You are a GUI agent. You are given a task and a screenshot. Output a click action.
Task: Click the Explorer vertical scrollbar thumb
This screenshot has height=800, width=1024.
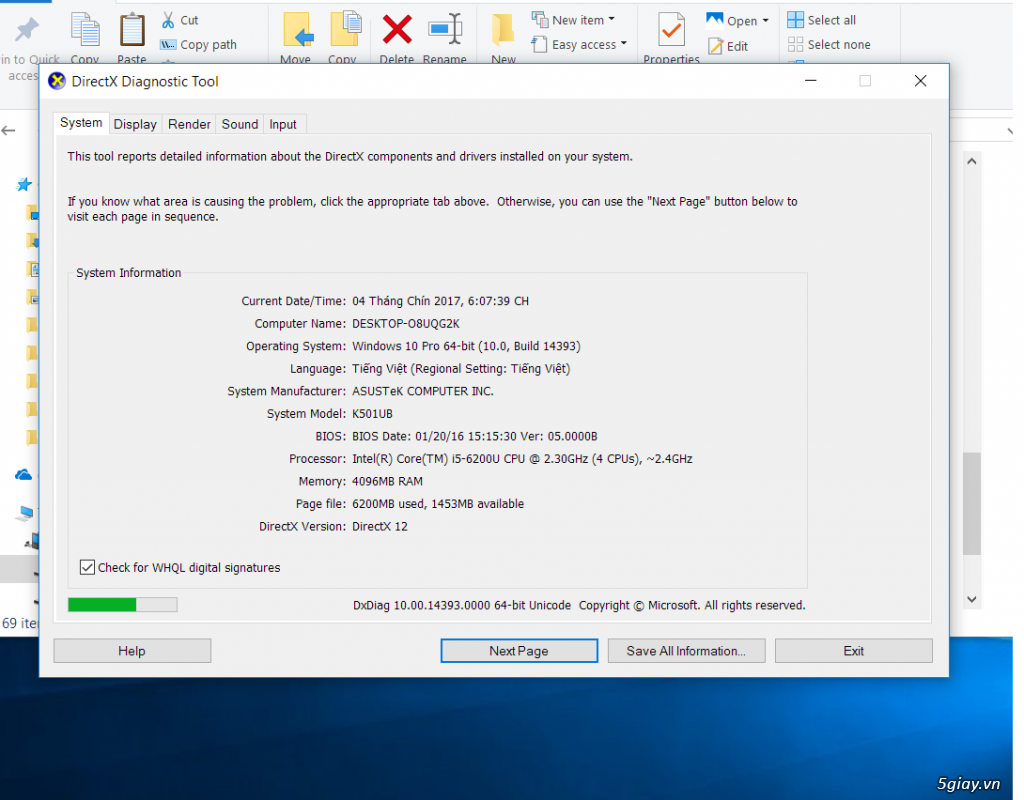coord(971,503)
